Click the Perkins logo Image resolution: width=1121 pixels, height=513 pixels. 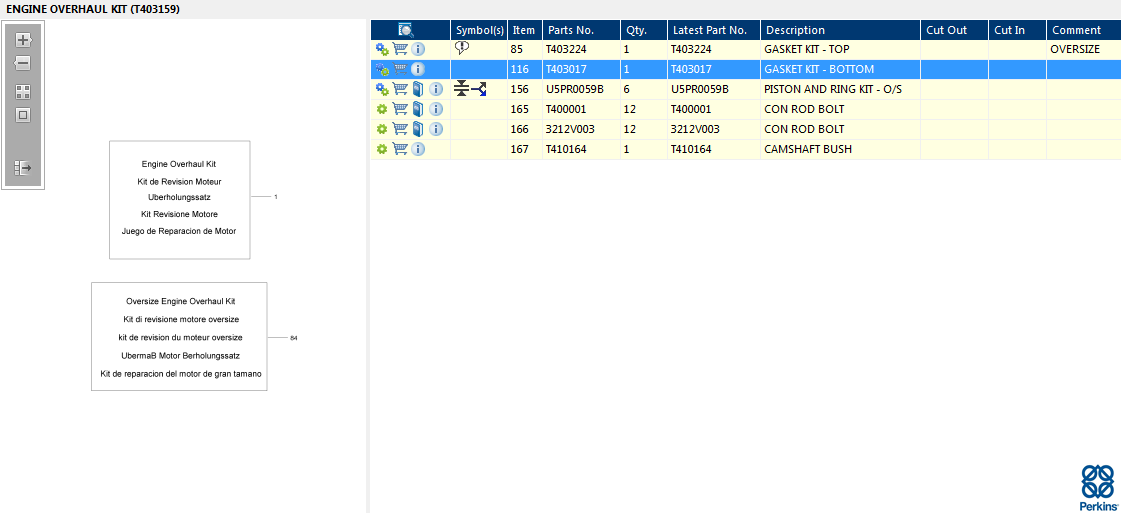pos(1097,487)
